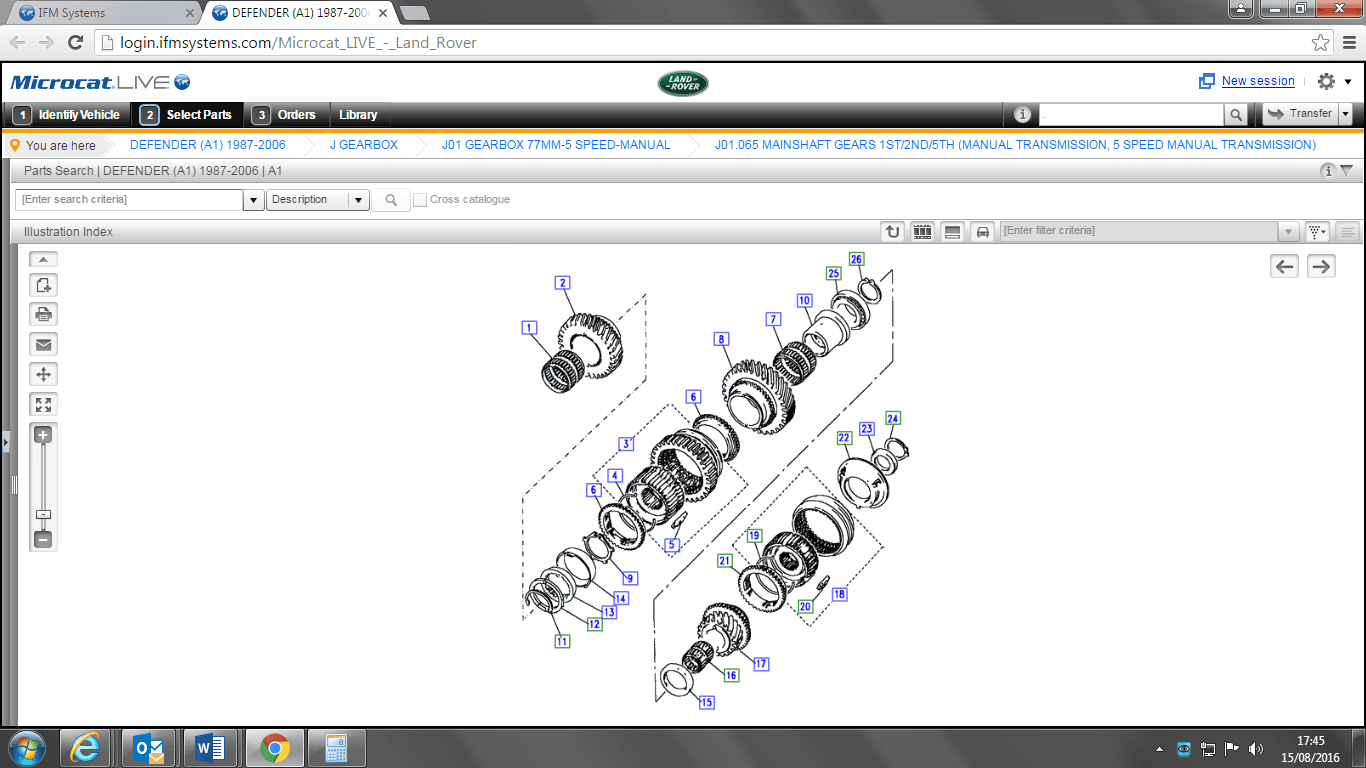Switch to split panel layout view
This screenshot has width=1366, height=768.
pos(952,231)
